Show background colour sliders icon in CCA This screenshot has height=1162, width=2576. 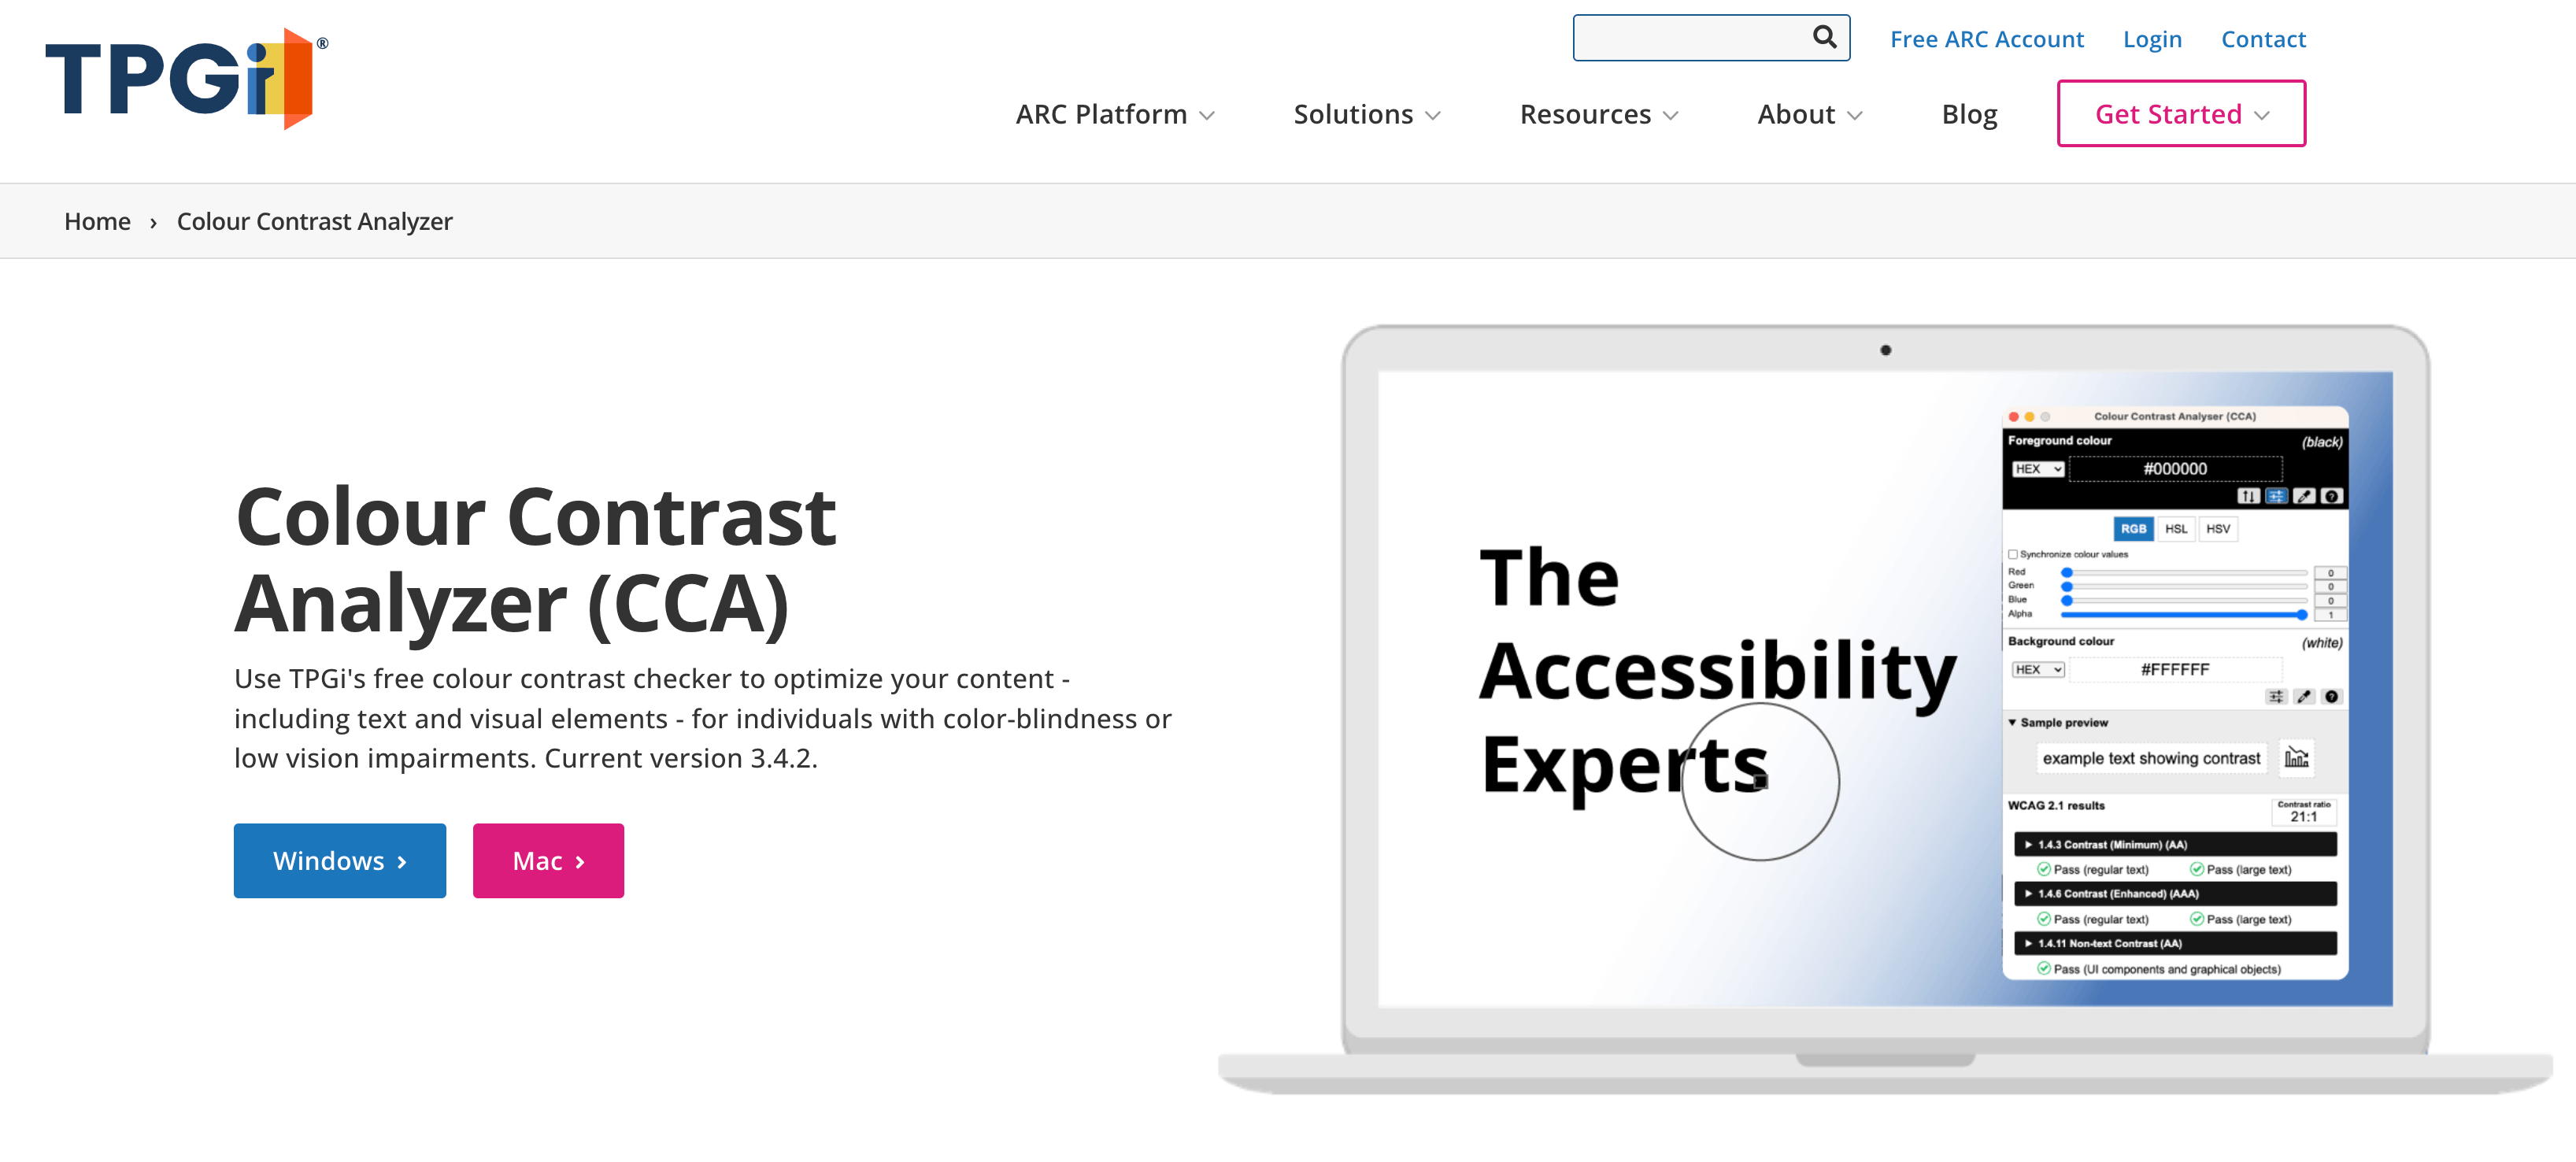(2276, 697)
